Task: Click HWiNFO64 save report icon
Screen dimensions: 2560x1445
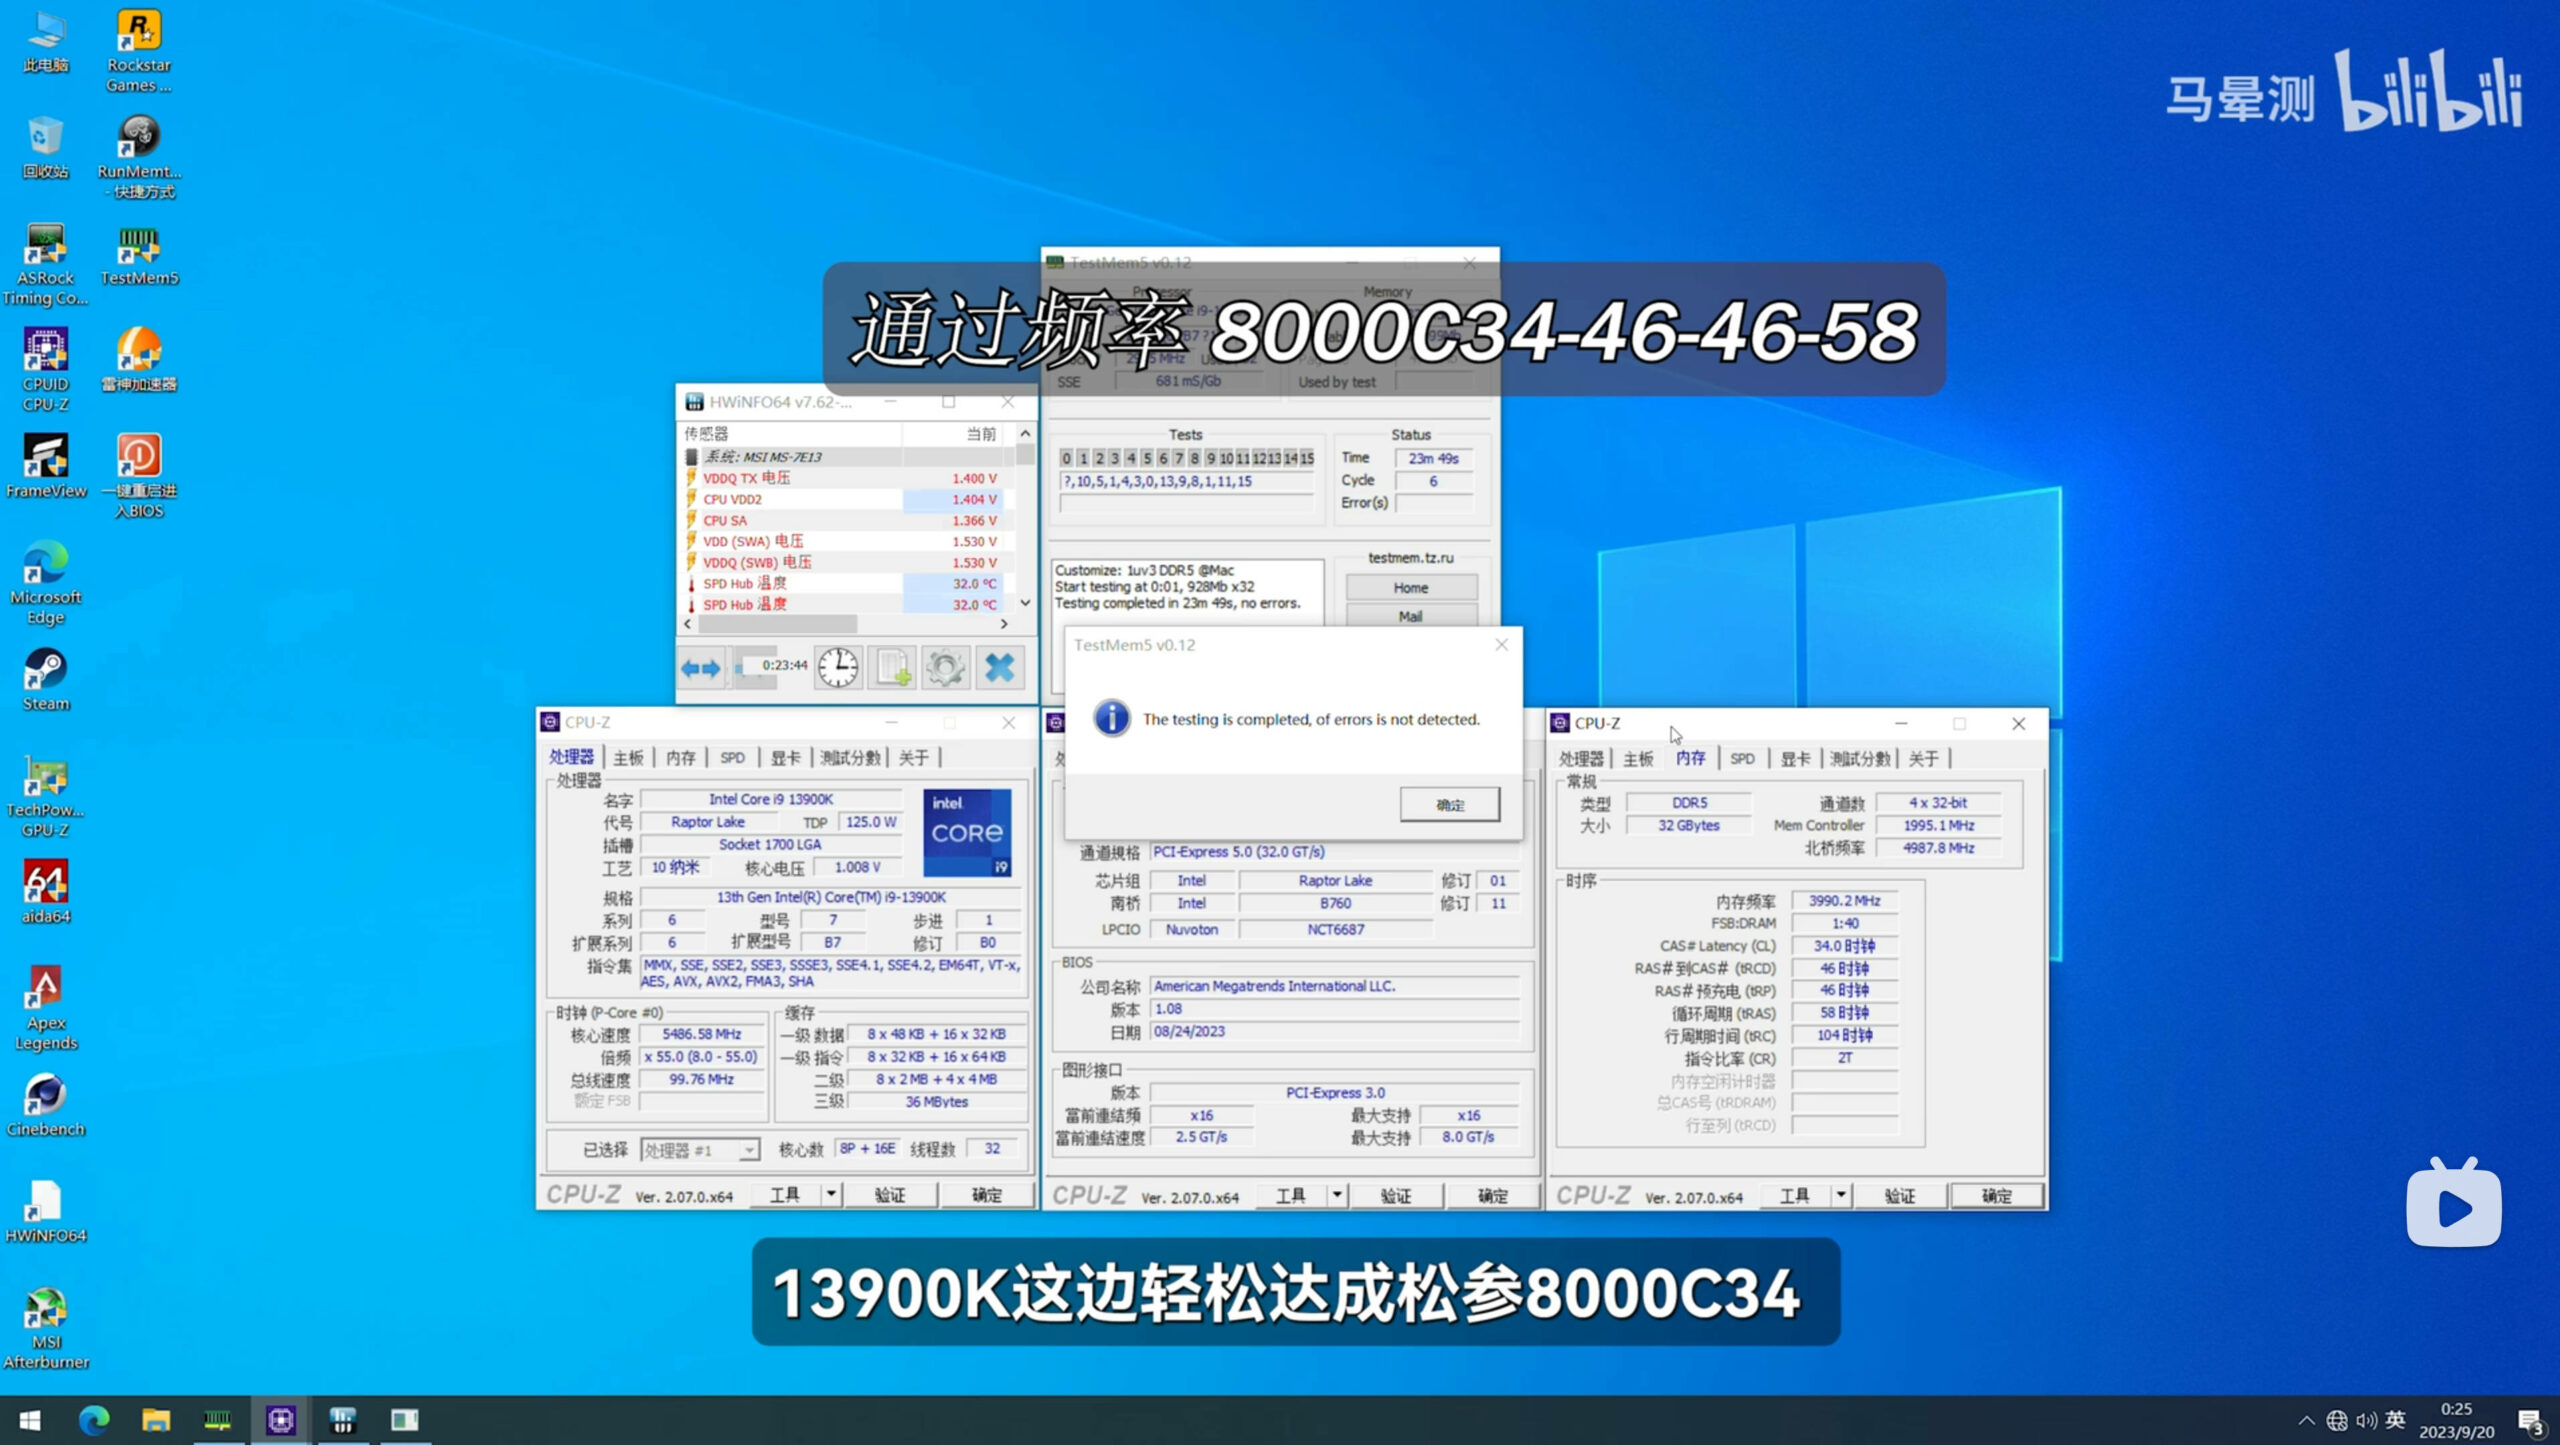Action: [892, 667]
